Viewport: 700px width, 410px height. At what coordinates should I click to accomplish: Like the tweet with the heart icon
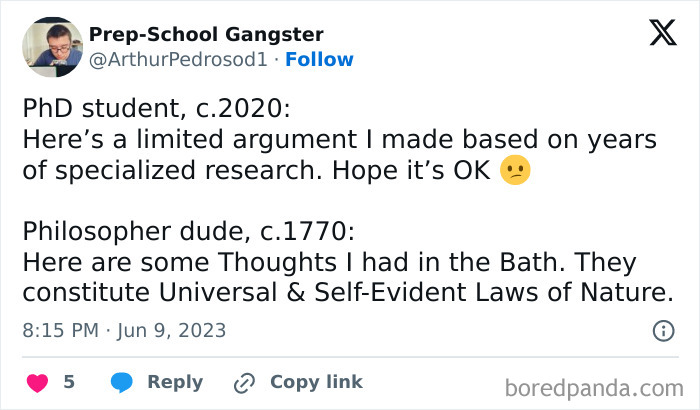click(38, 382)
